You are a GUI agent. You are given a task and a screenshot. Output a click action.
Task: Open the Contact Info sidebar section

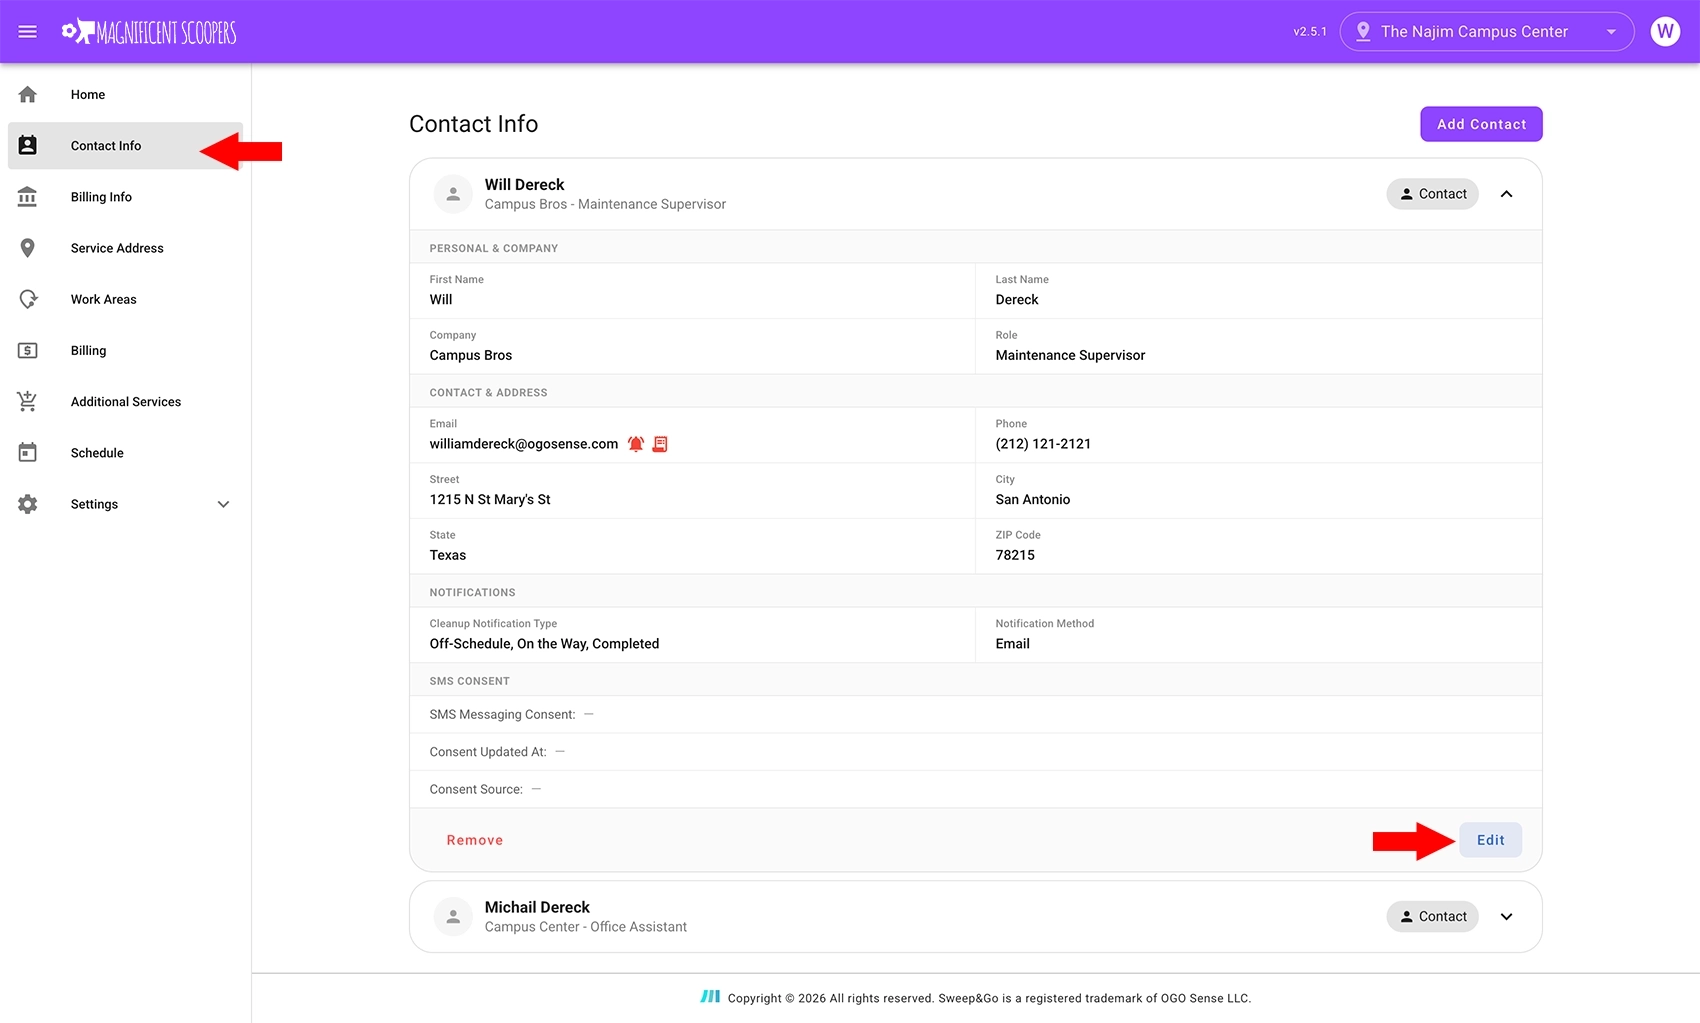coord(105,145)
